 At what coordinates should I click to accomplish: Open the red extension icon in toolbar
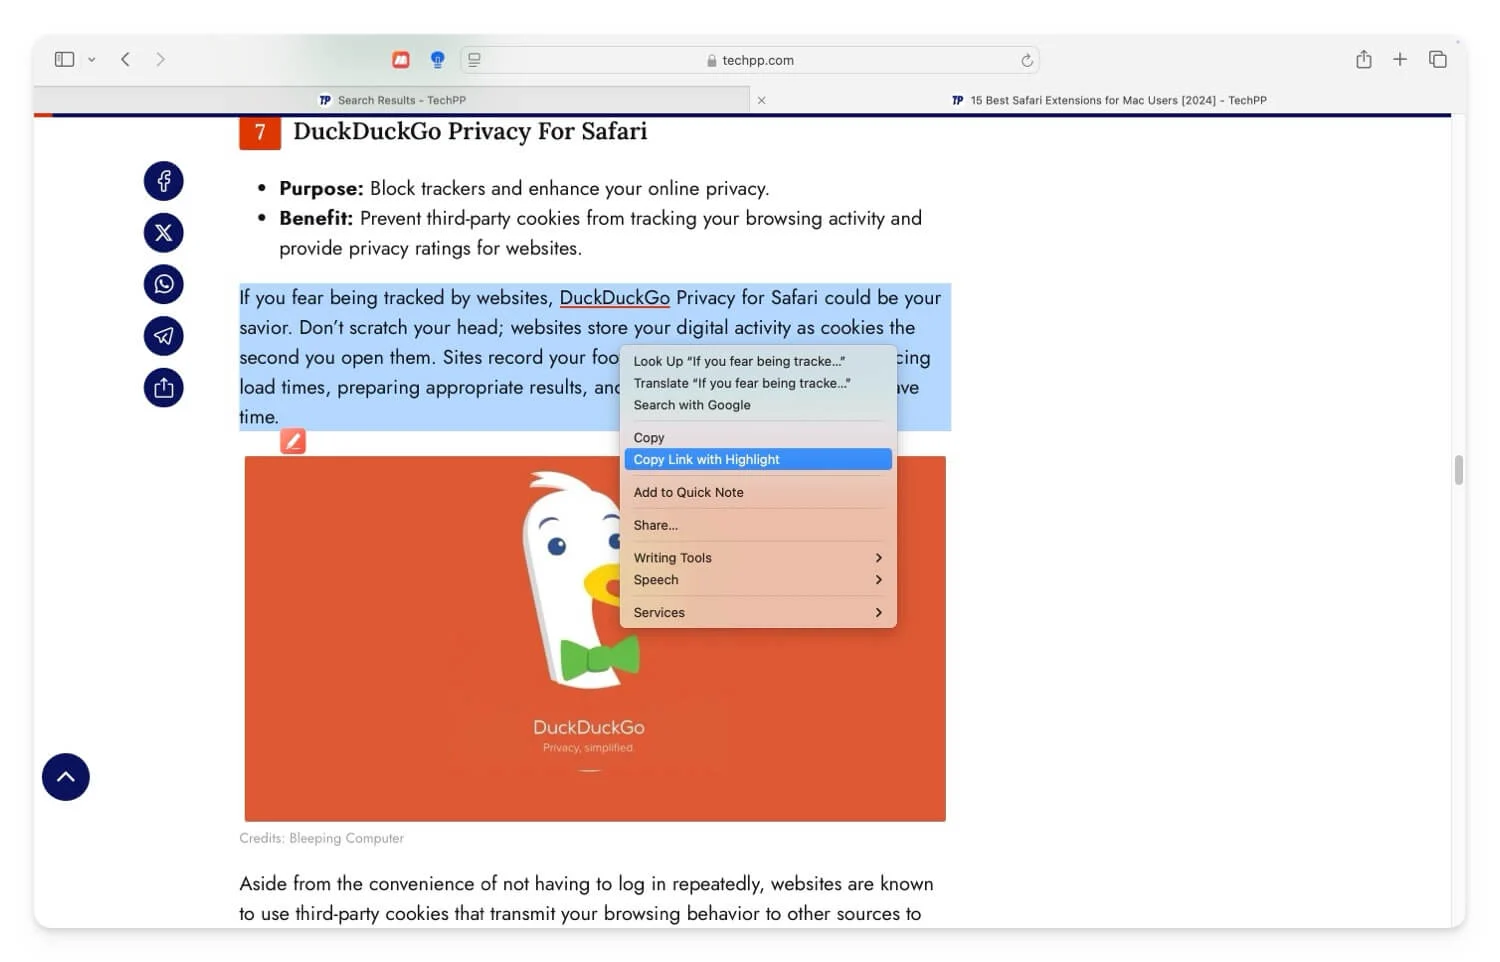pyautogui.click(x=401, y=60)
